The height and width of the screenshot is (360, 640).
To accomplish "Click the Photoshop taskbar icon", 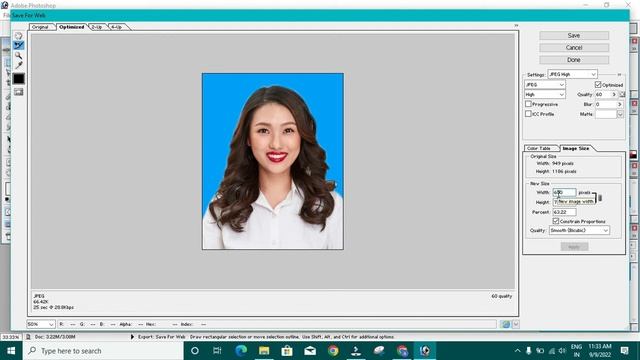I will [x=424, y=351].
